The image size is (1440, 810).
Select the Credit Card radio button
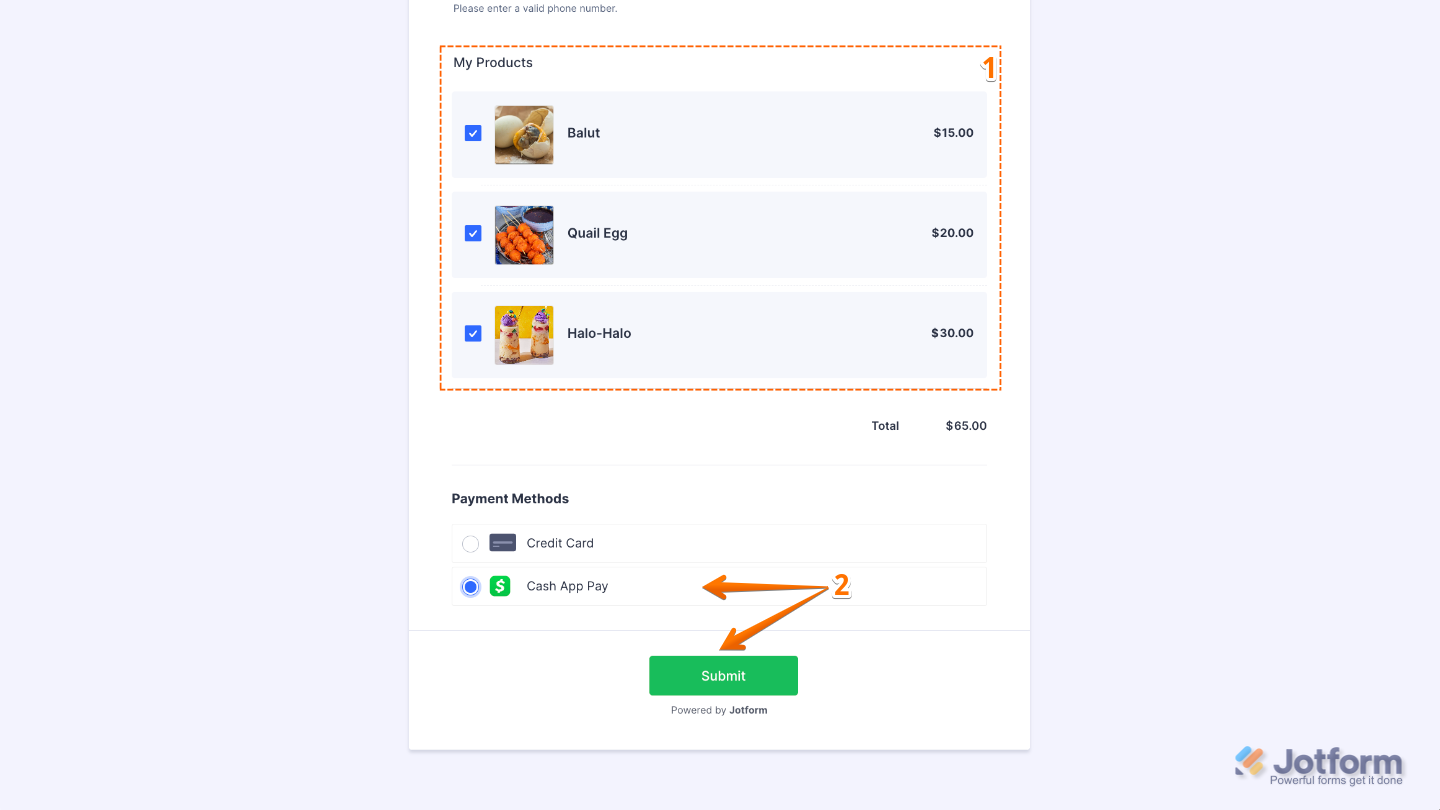[470, 544]
